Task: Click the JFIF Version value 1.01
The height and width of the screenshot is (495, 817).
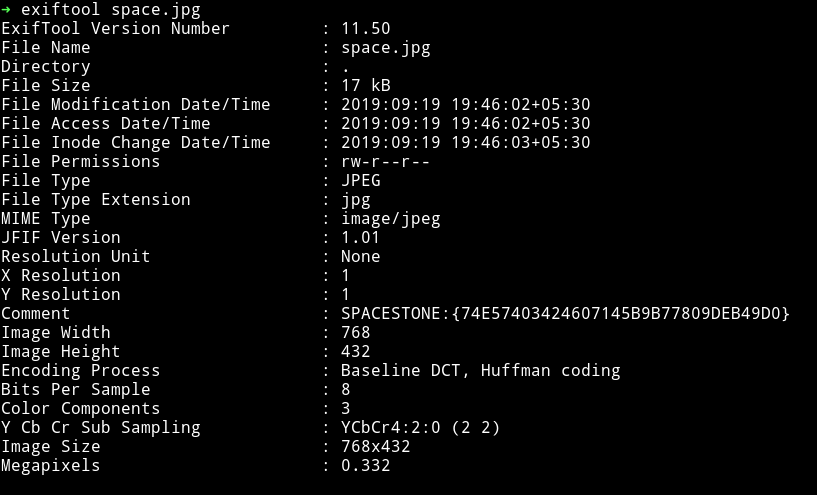Action: pyautogui.click(x=361, y=238)
